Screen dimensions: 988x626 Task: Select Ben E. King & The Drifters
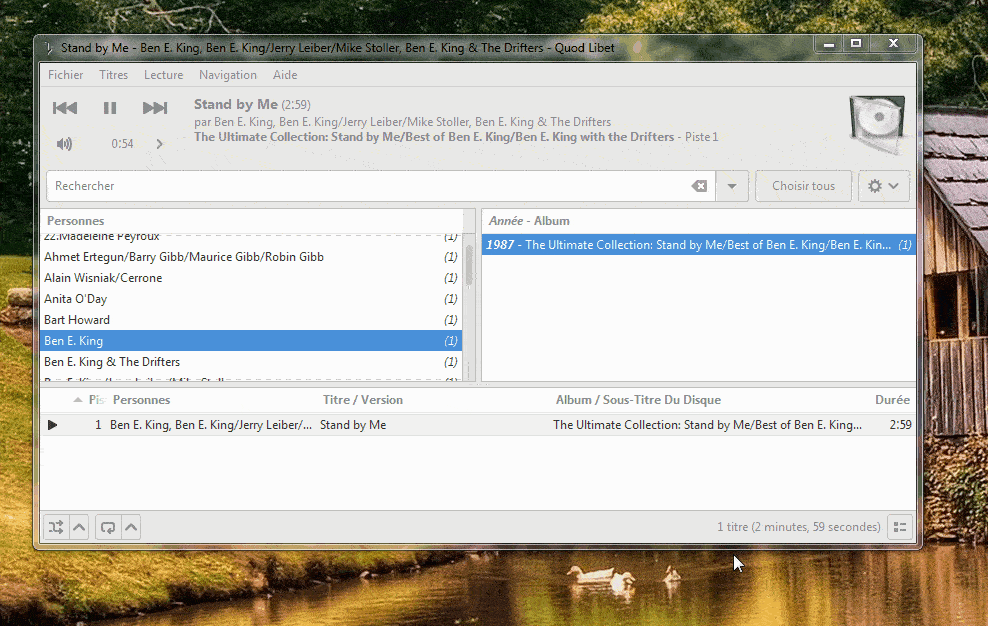[x=251, y=362]
